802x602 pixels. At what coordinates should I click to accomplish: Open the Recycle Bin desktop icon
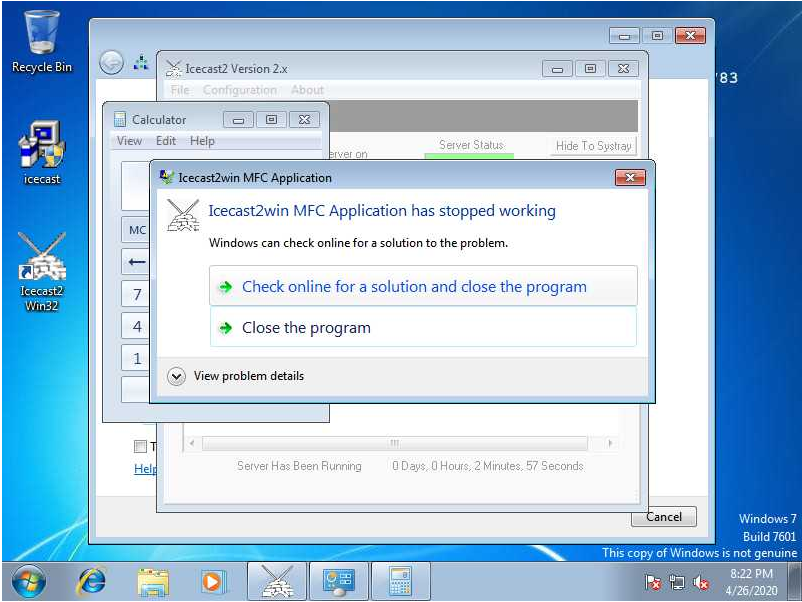41,40
